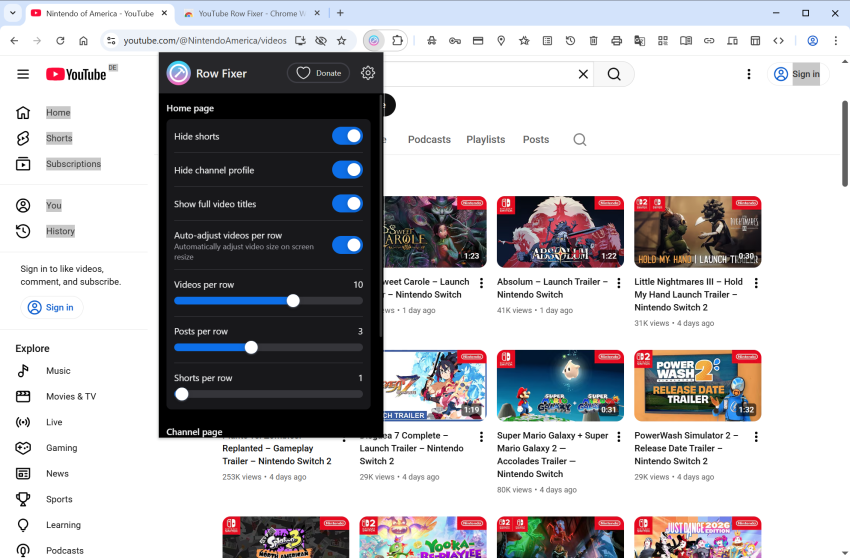Click the Videos per row slider
Image resolution: width=850 pixels, height=558 pixels.
268,301
